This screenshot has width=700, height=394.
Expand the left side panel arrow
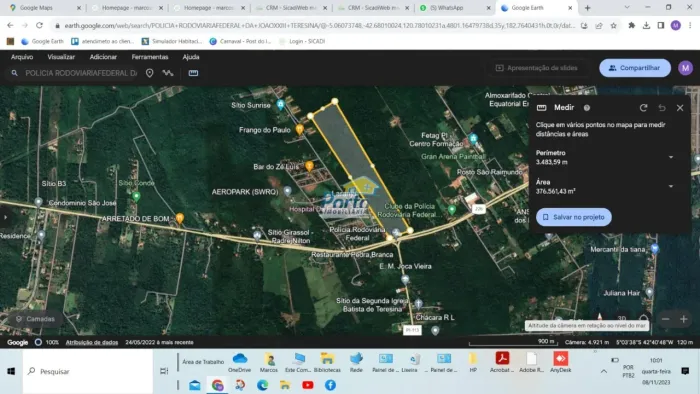(x=5, y=217)
